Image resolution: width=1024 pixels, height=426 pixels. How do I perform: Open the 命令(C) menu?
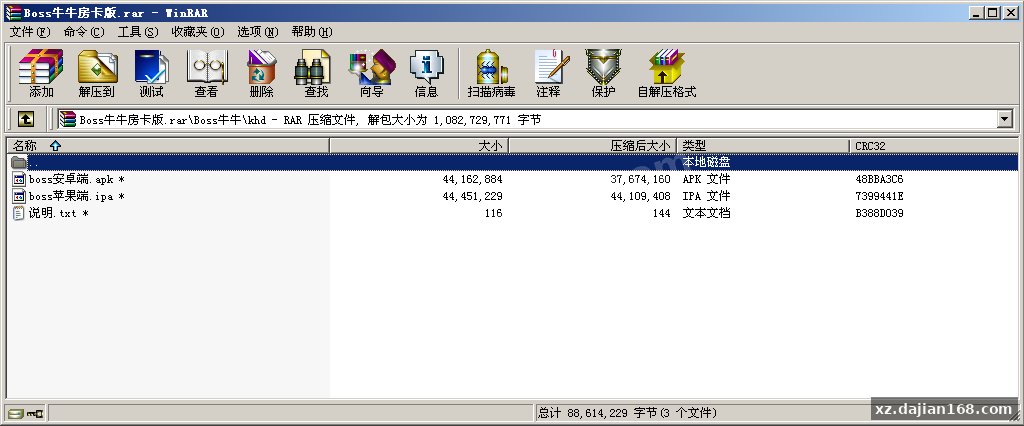pos(84,32)
